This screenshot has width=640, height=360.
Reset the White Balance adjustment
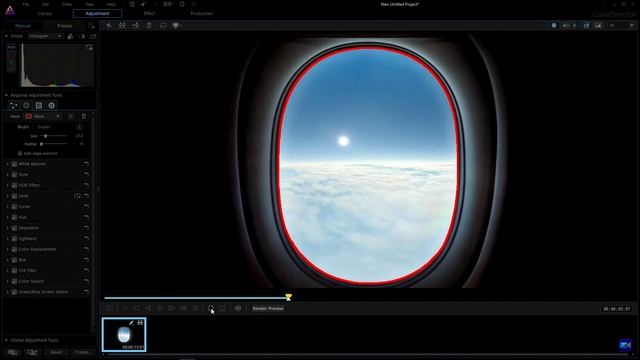(86, 164)
